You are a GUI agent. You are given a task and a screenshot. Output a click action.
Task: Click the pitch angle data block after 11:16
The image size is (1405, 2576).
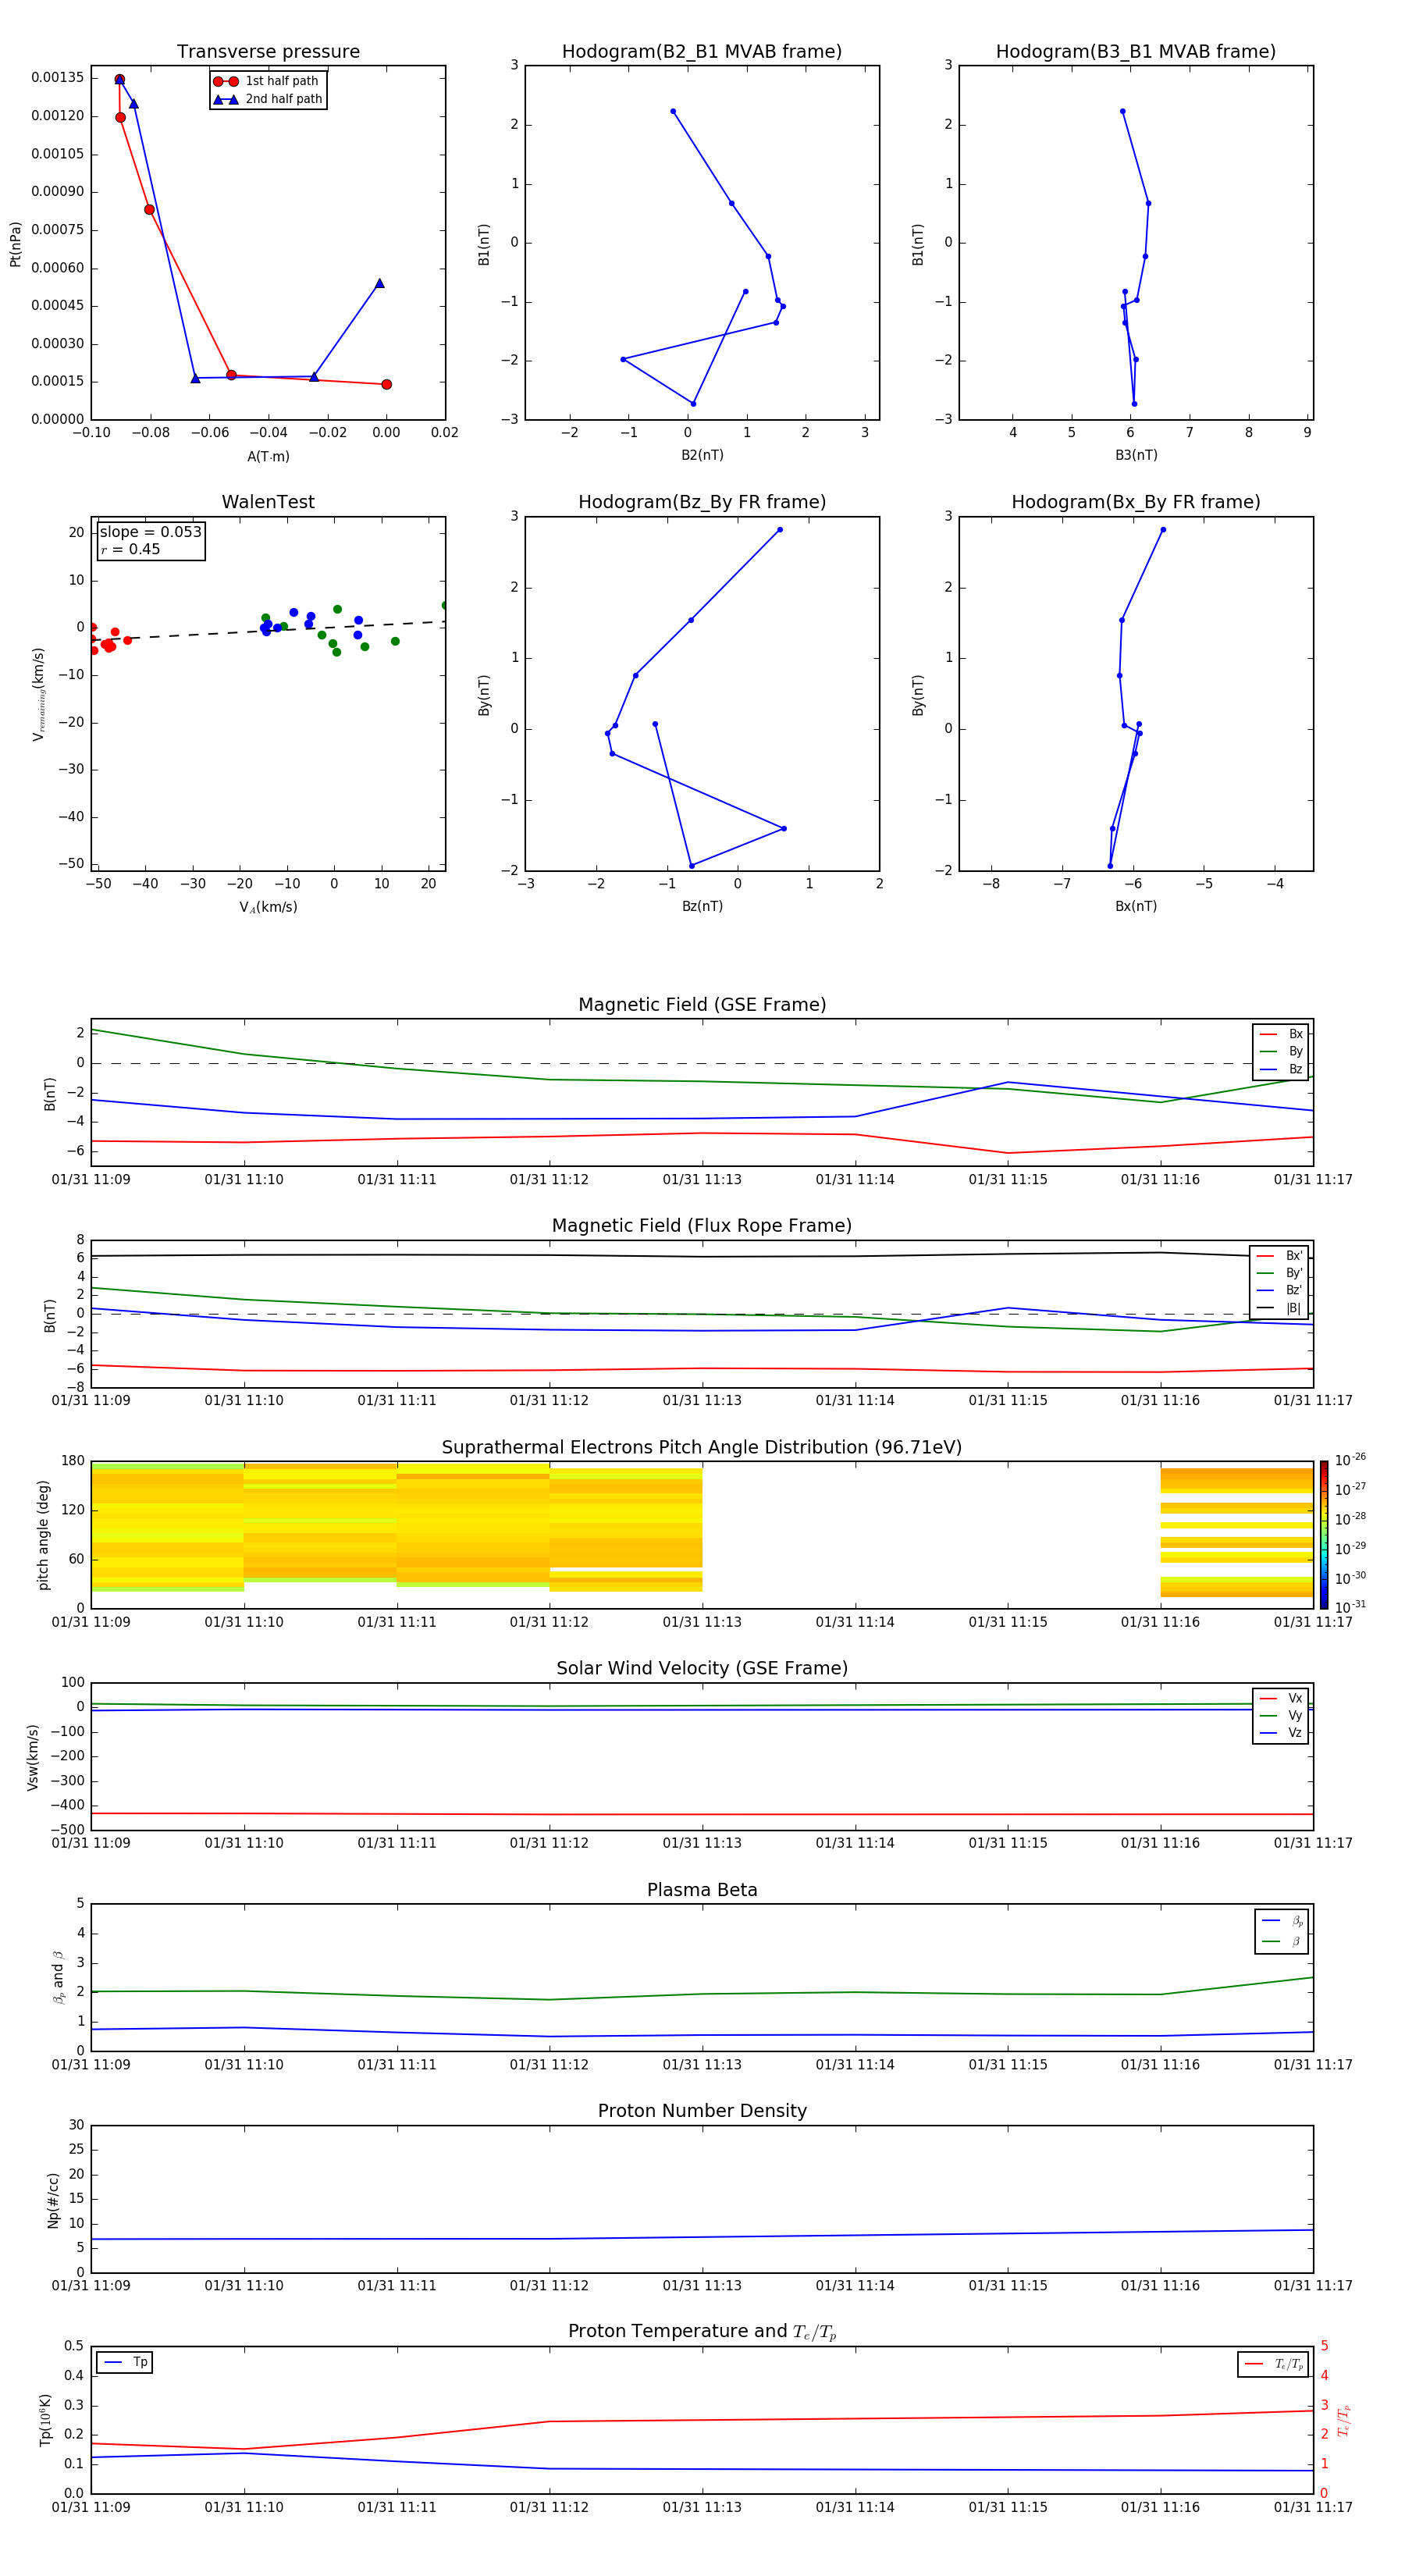point(1236,1532)
